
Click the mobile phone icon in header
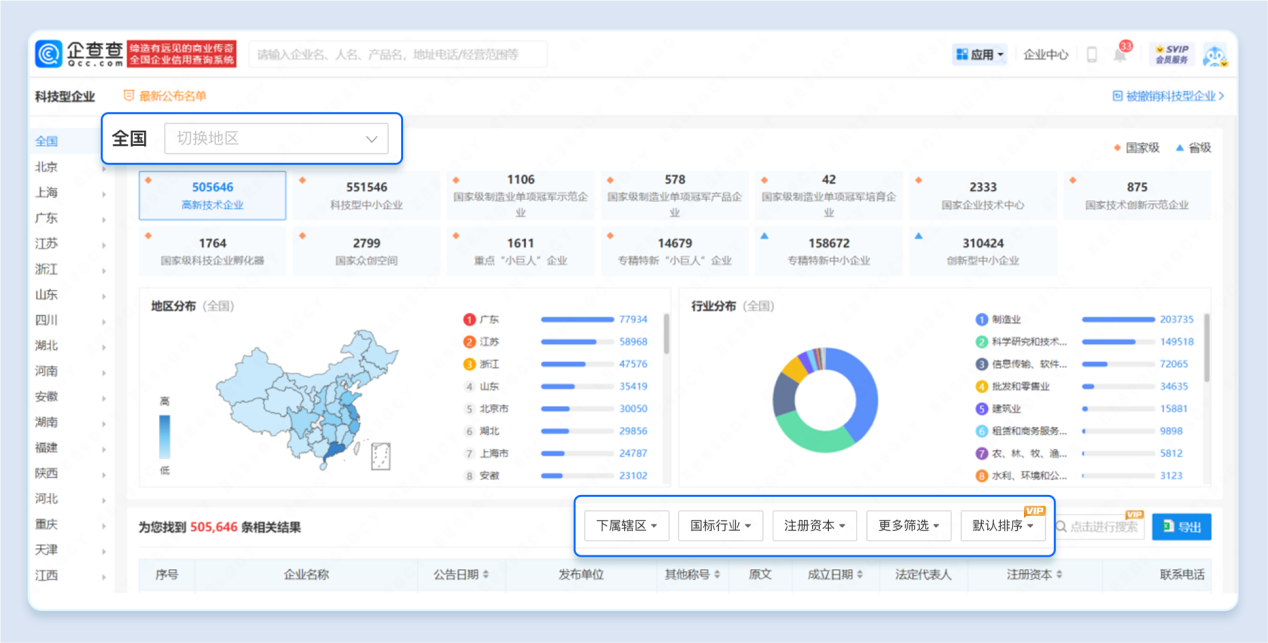[1092, 55]
